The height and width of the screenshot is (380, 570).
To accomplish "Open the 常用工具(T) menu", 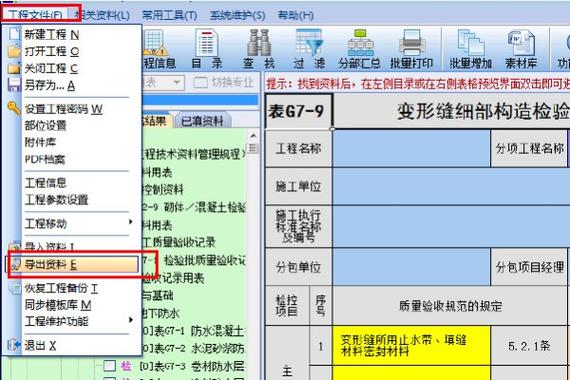I will tap(170, 15).
